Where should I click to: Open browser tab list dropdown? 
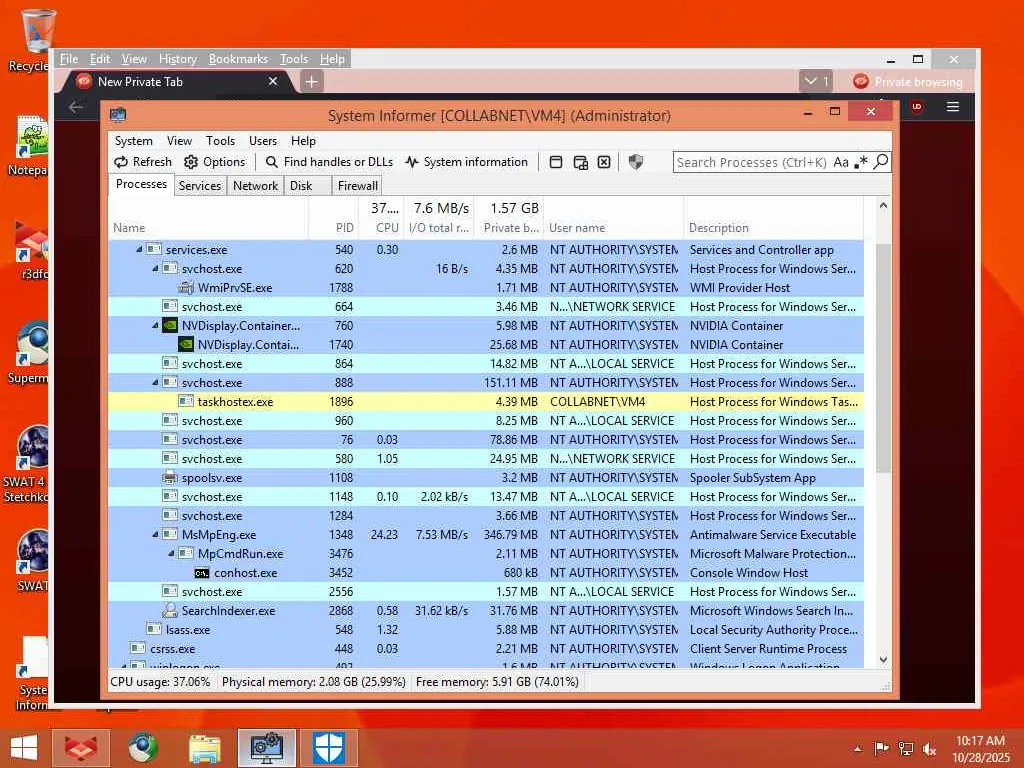pyautogui.click(x=816, y=82)
